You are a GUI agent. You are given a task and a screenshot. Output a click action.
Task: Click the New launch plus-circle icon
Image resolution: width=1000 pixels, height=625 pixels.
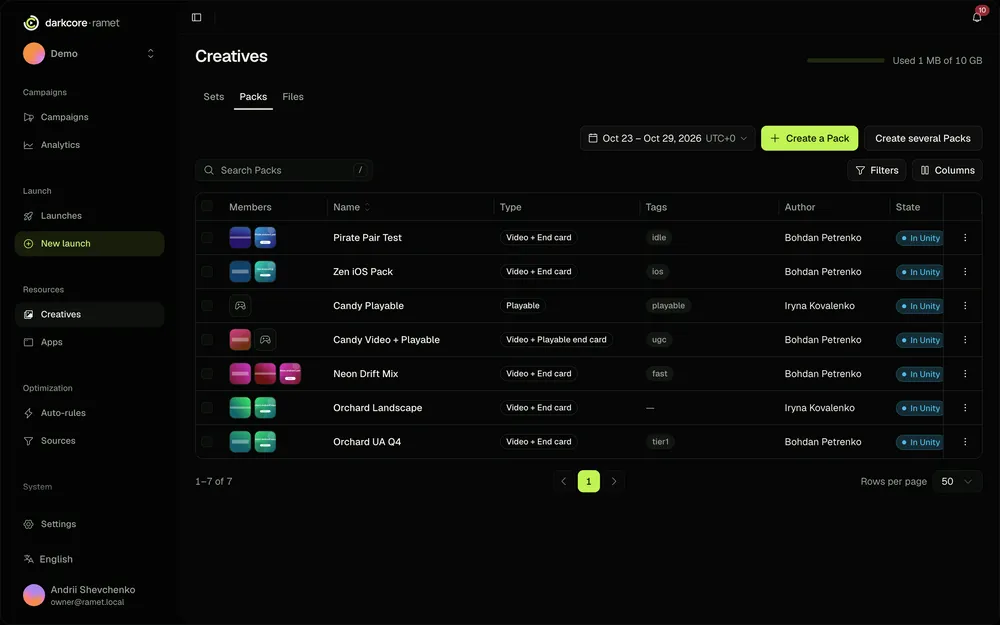[x=29, y=244]
